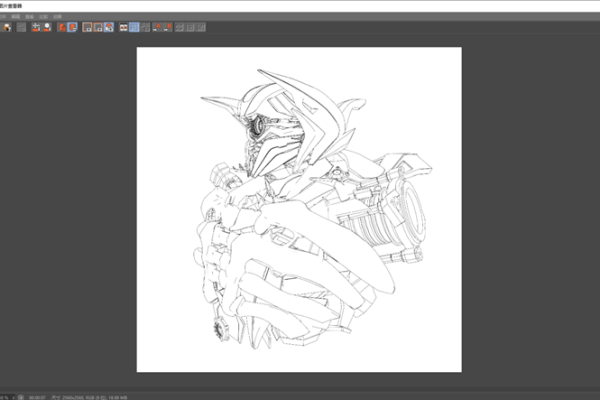Screen dimensions: 600x400
Task: Click the swap icon right after the B icon
Action: [180, 27]
